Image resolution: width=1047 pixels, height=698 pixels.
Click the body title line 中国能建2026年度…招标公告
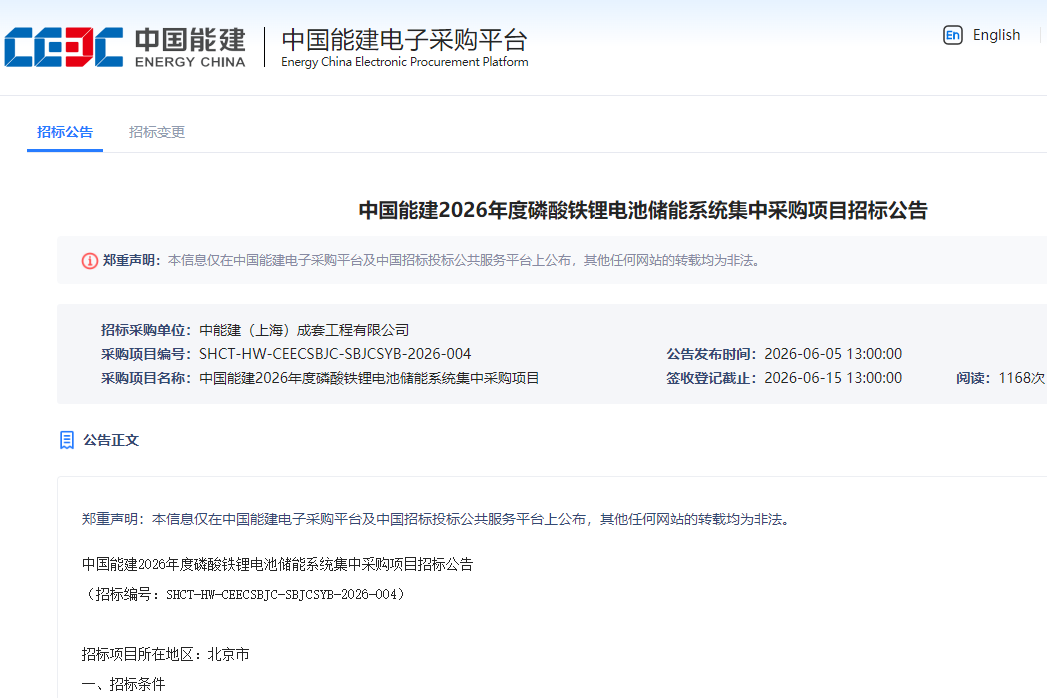click(x=277, y=564)
